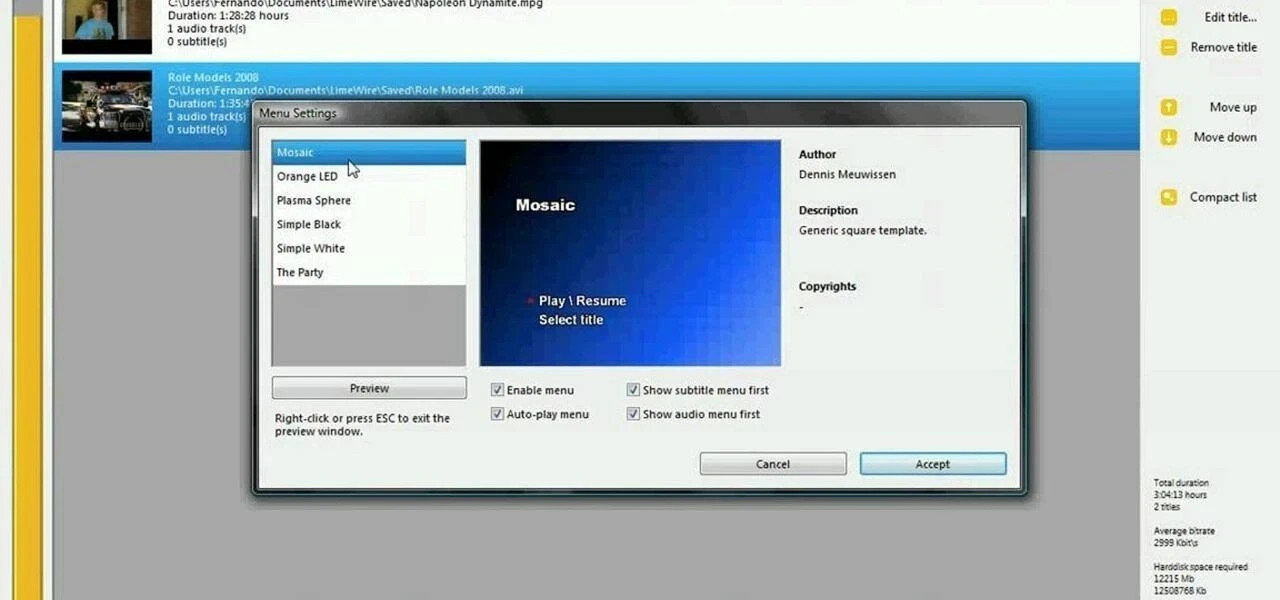The width and height of the screenshot is (1280, 600).
Task: Click the Role Models 2008 video thumbnail
Action: click(x=106, y=105)
